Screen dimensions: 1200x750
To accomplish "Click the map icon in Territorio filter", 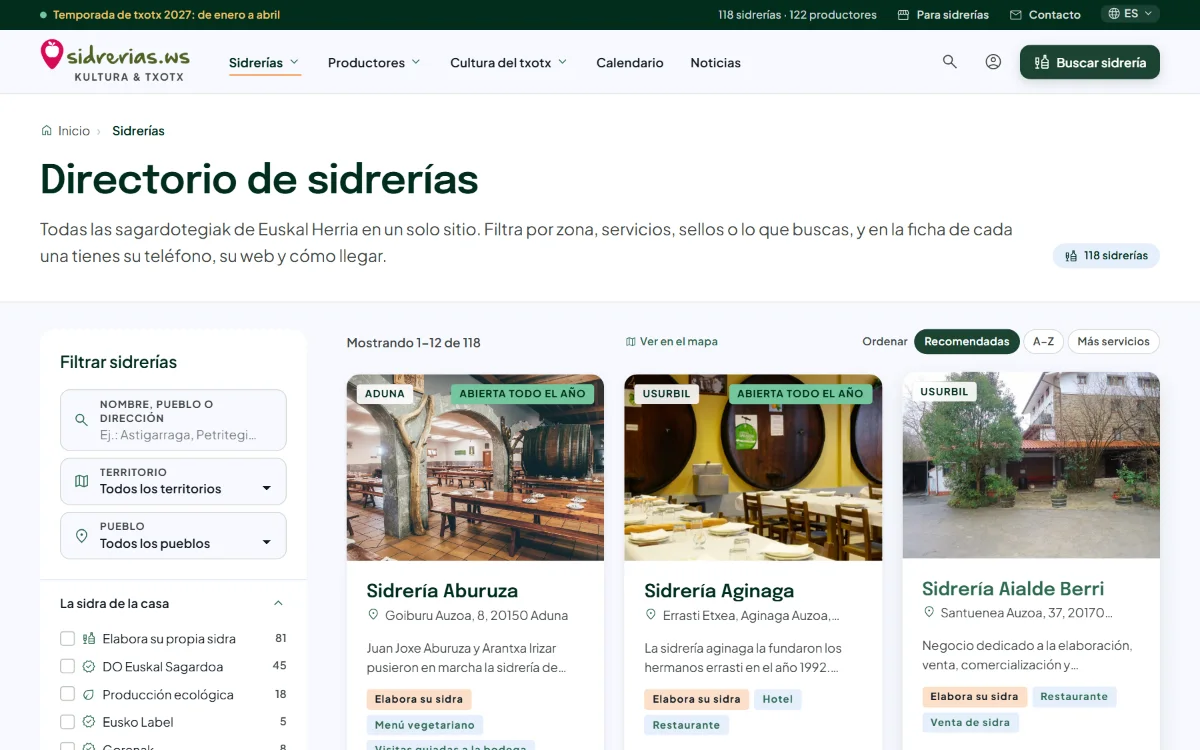I will 82,481.
